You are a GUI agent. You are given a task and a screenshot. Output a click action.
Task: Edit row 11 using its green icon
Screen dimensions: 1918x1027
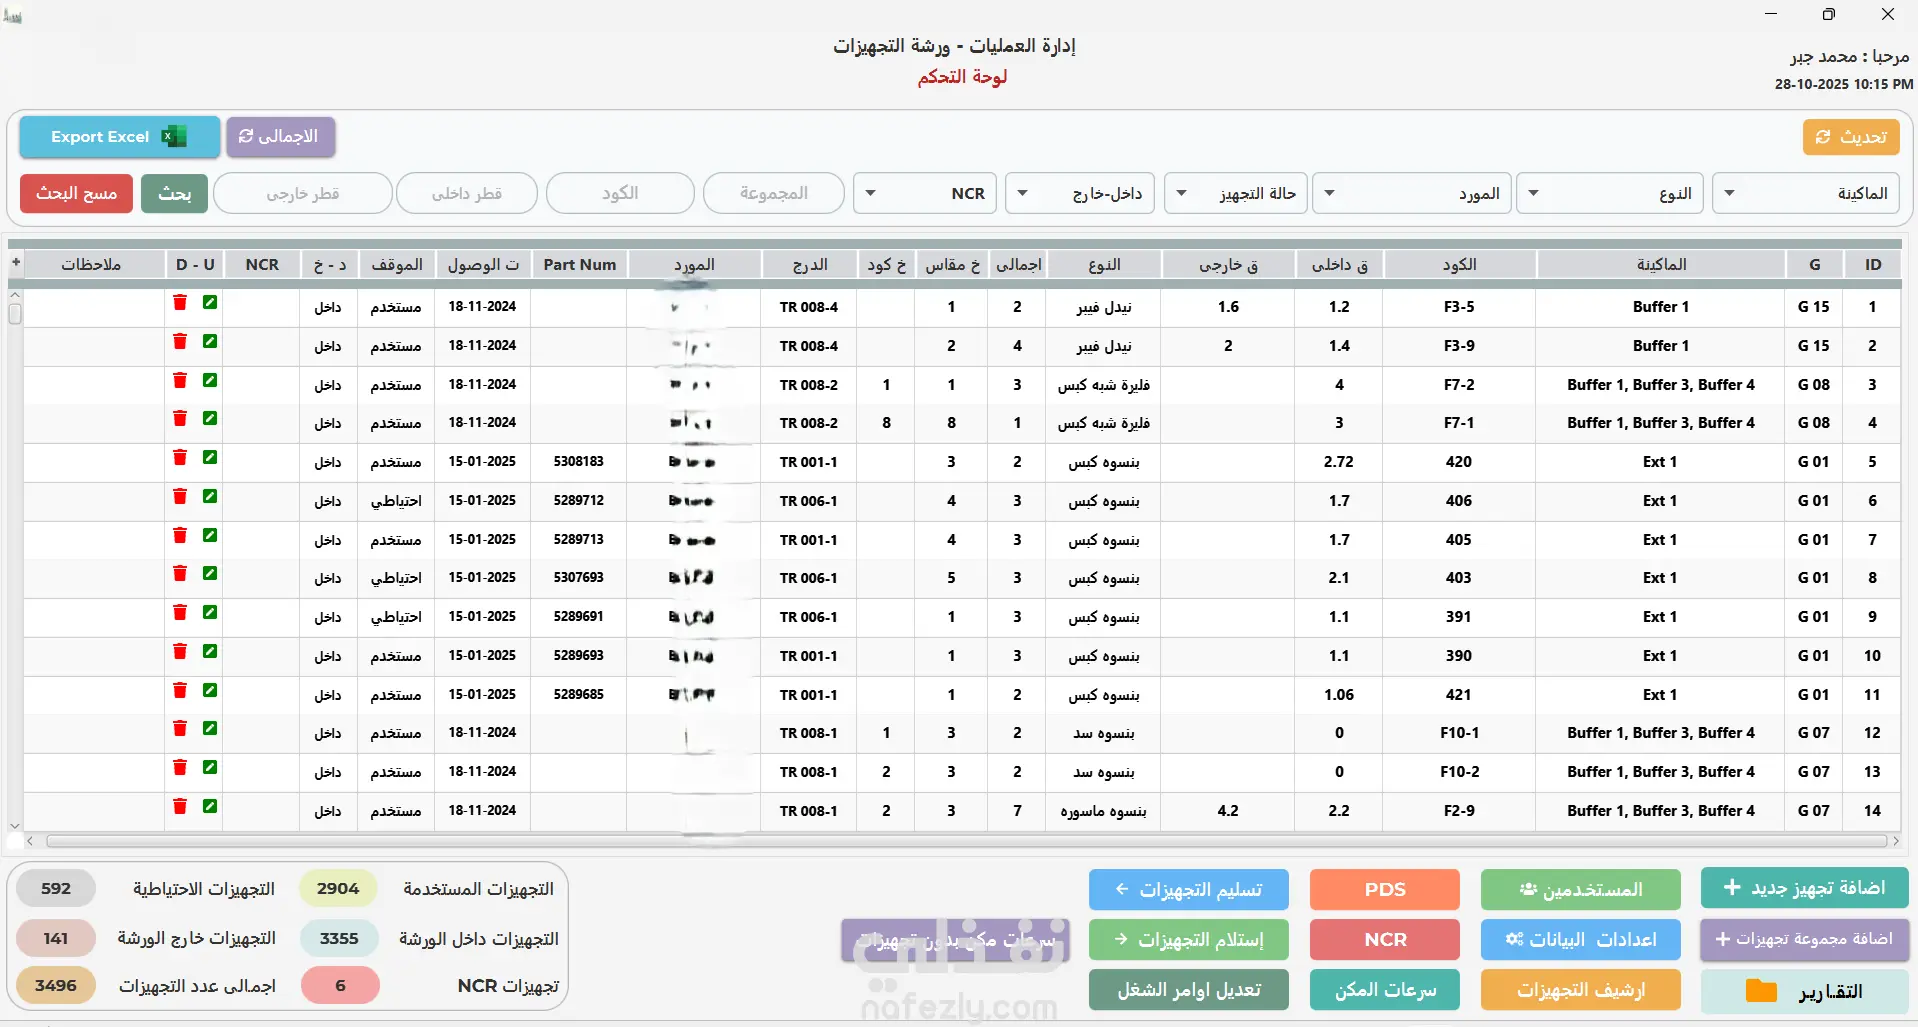tap(210, 690)
